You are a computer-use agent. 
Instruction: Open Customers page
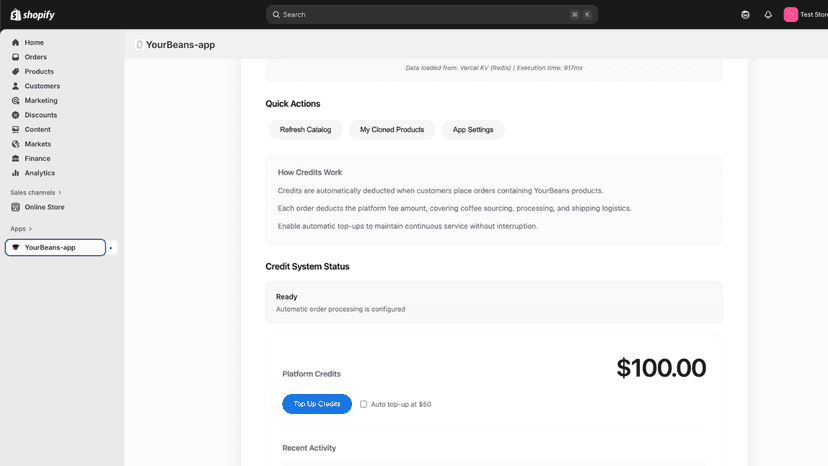(42, 86)
